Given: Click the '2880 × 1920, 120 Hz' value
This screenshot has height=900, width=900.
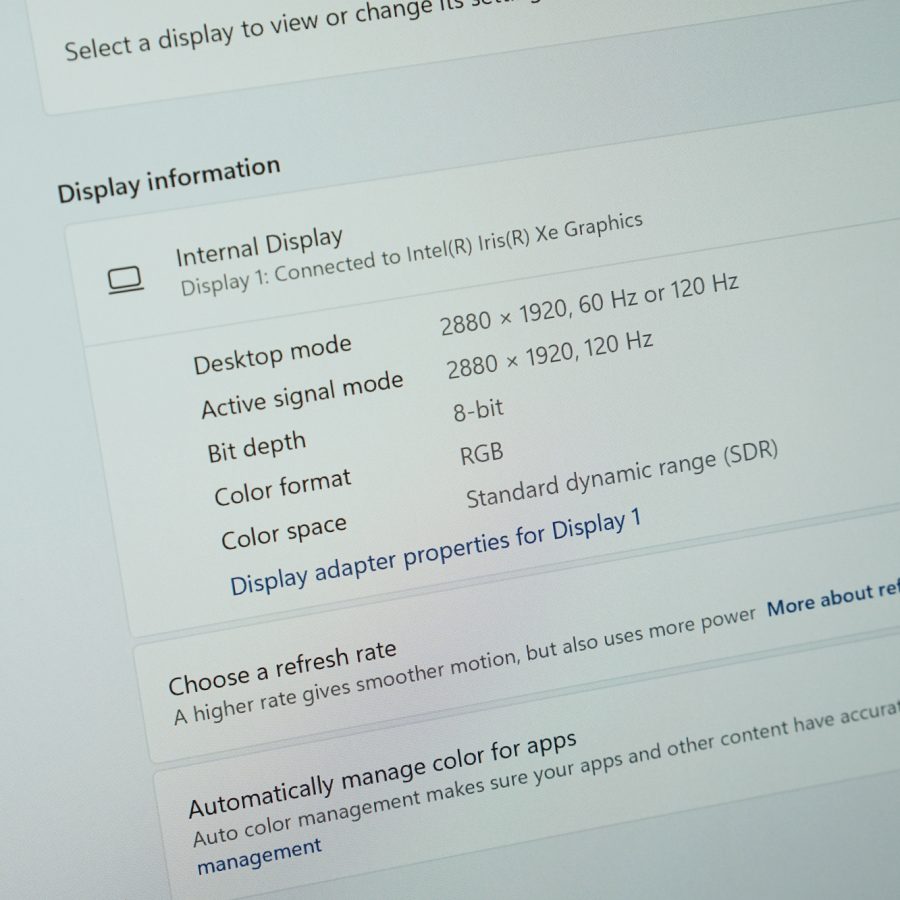Looking at the screenshot, I should click(x=550, y=355).
